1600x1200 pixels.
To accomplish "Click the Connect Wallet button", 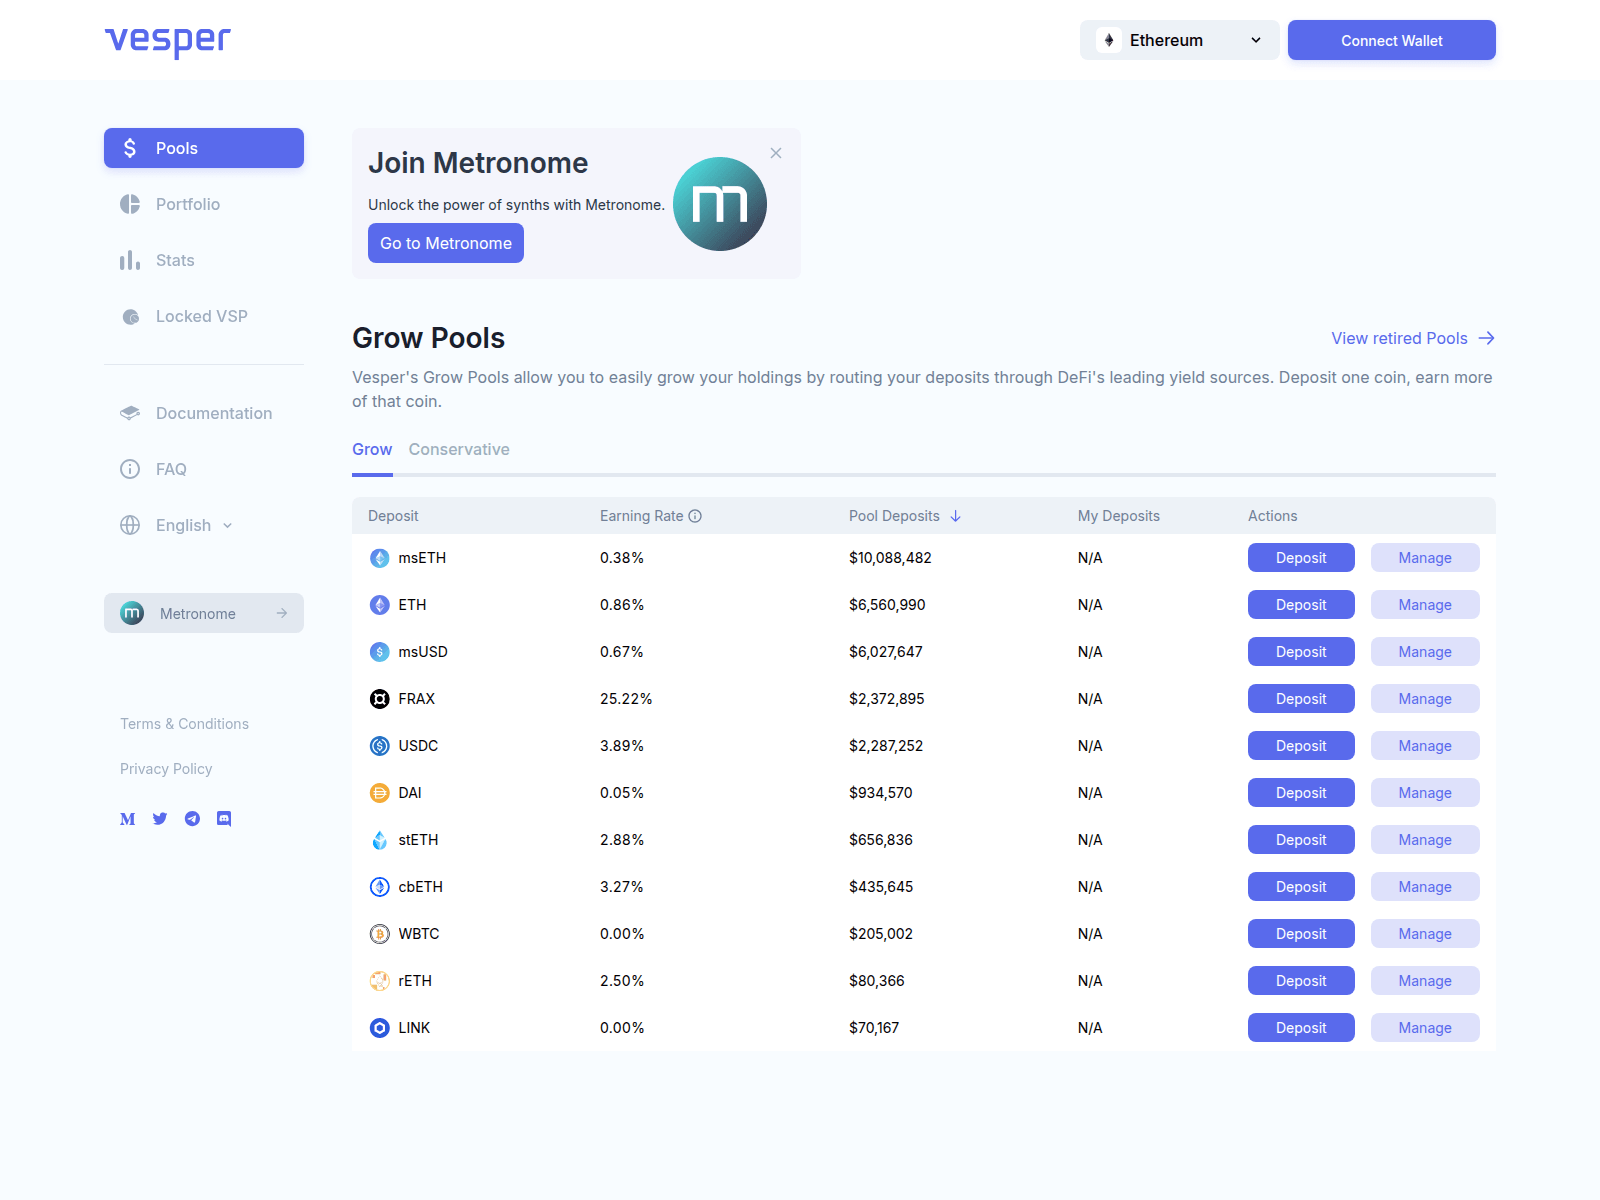I will pyautogui.click(x=1391, y=40).
